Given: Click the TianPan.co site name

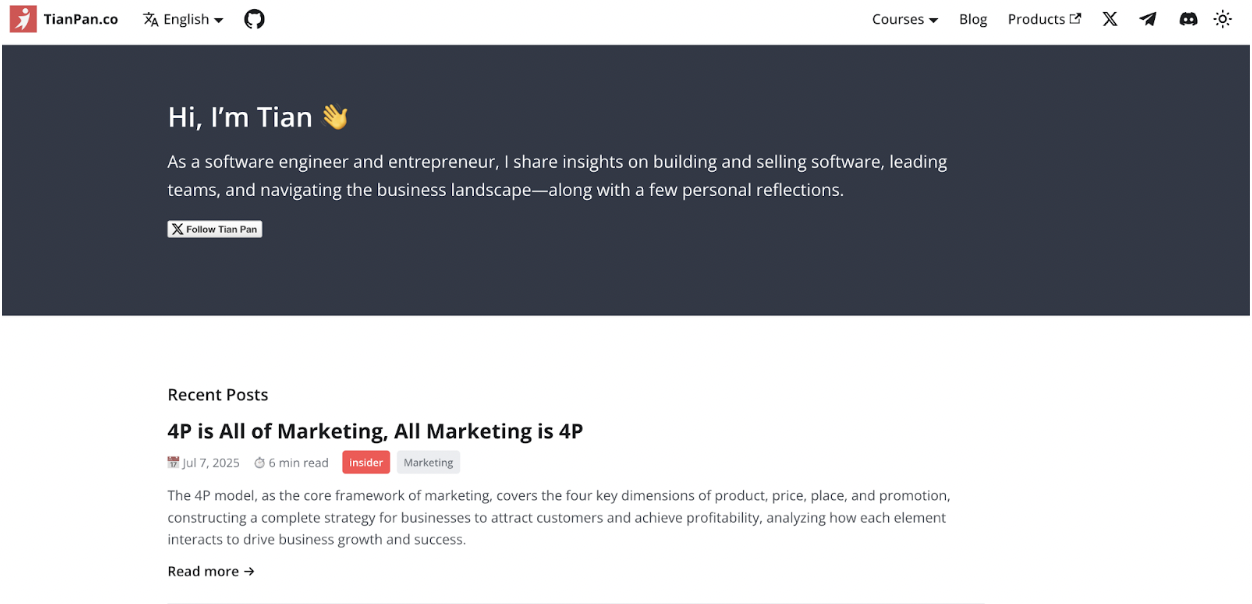Looking at the screenshot, I should pyautogui.click(x=81, y=19).
